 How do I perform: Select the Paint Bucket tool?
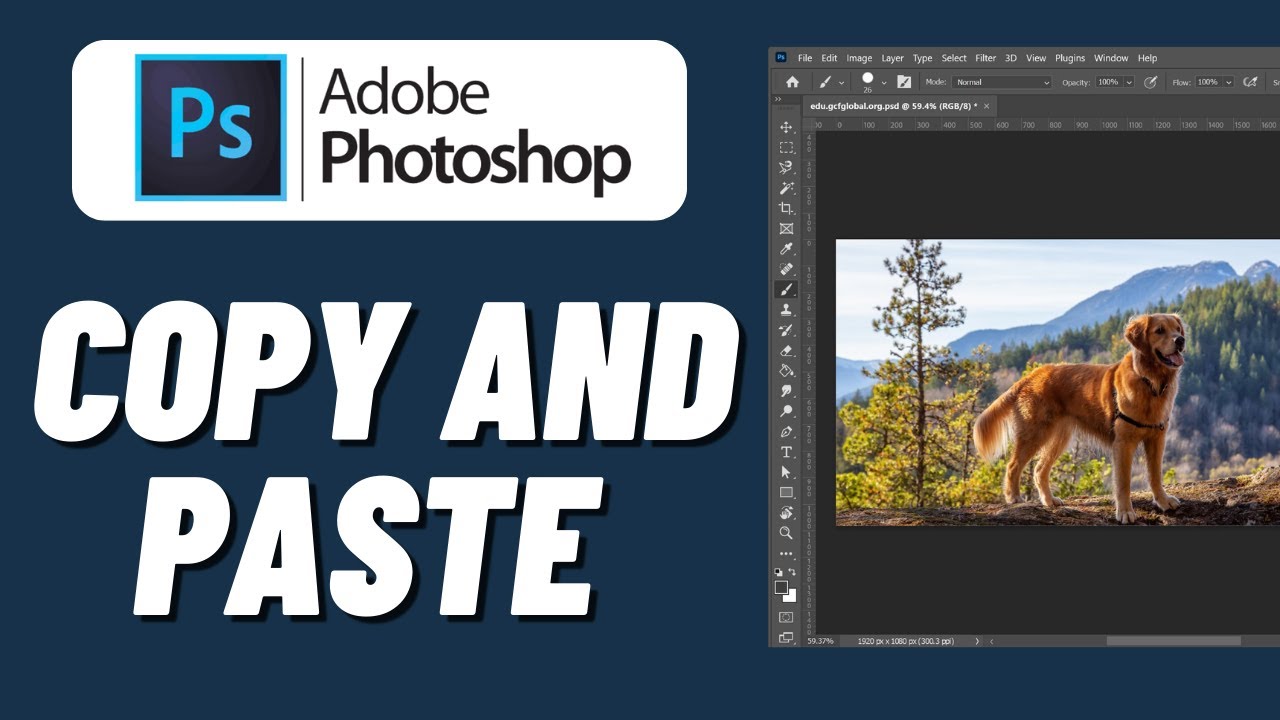(x=786, y=370)
